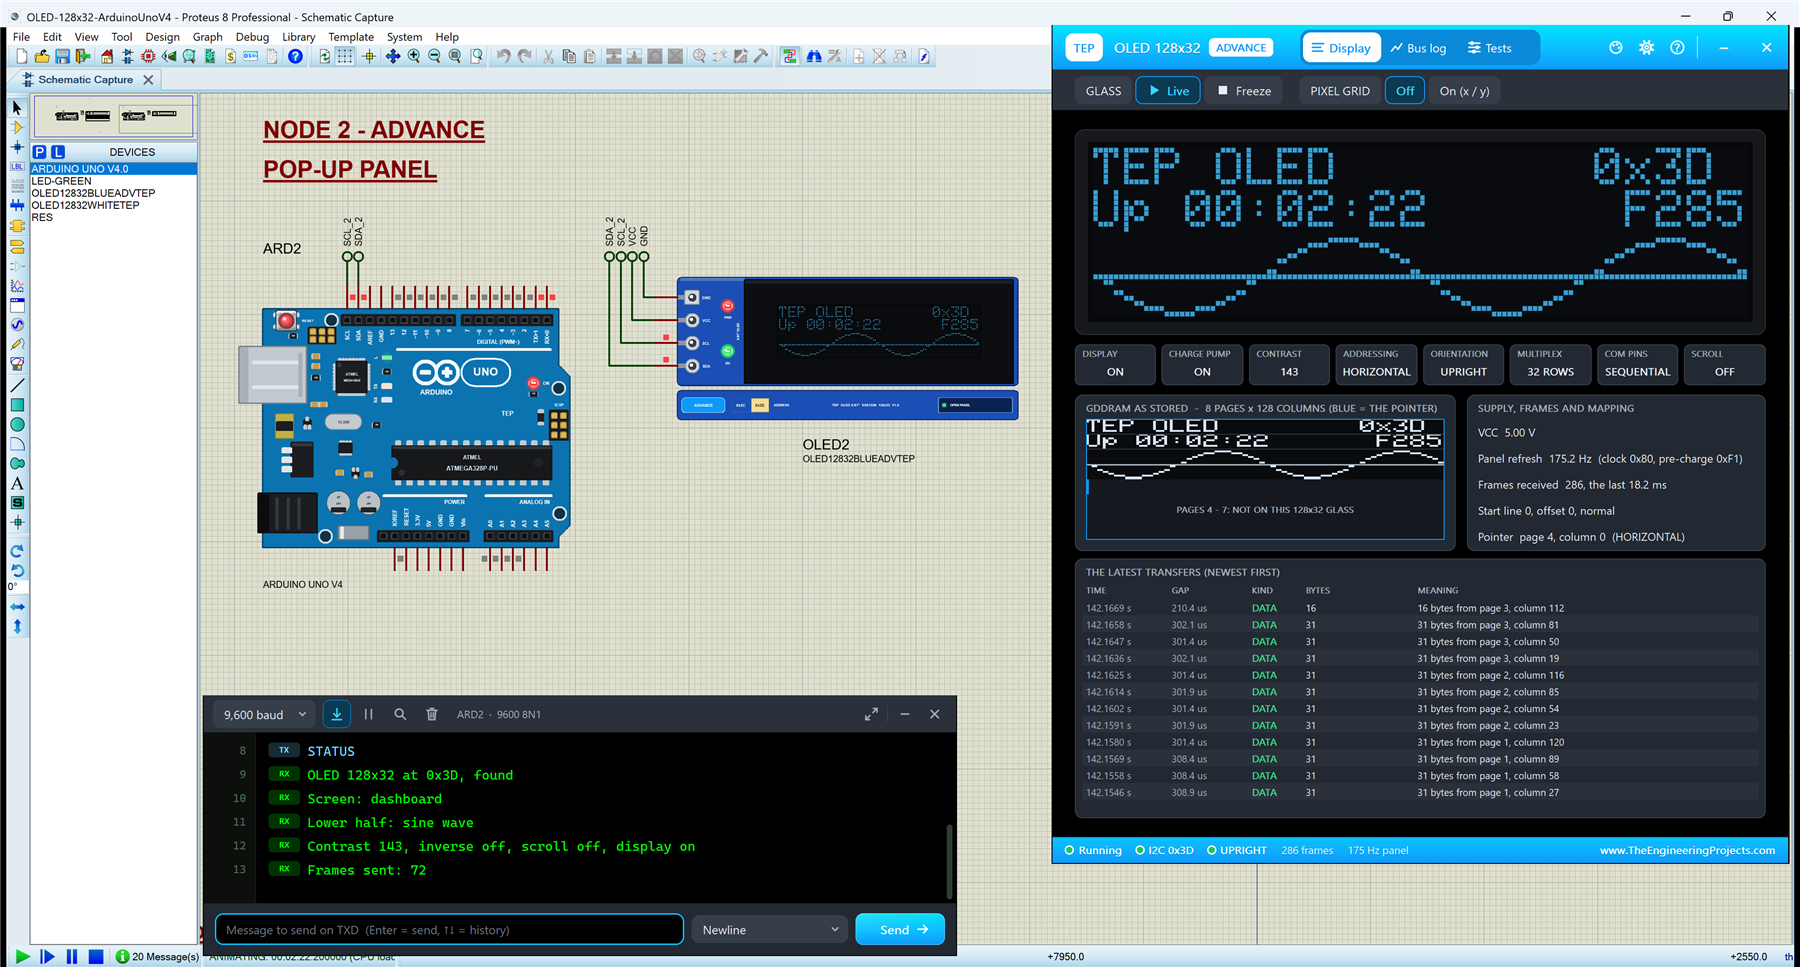
Task: Select the Wire Label (LBL) mode tool
Action: coord(17,166)
